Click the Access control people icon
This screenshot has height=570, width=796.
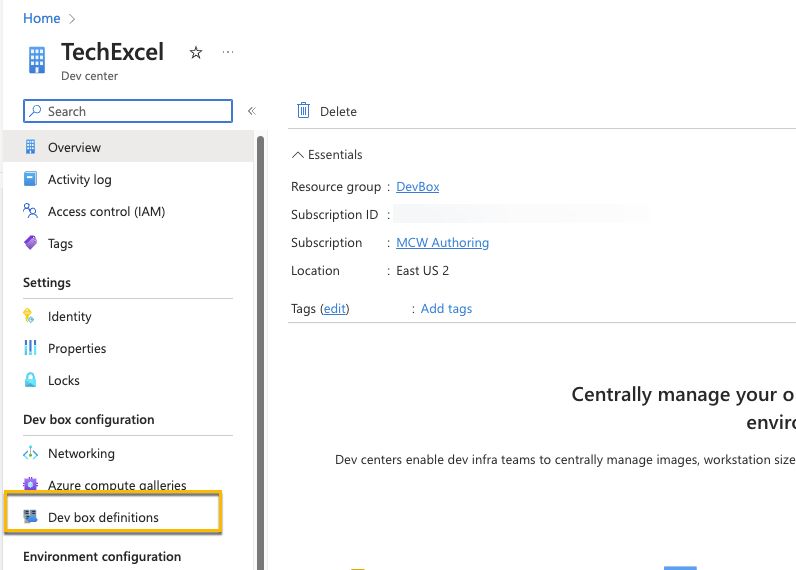pyautogui.click(x=30, y=211)
